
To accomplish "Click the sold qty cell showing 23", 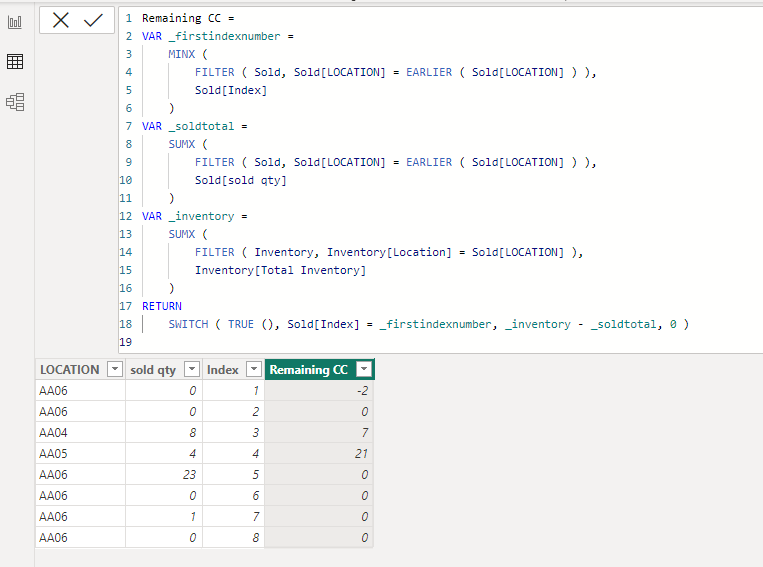I will click(x=164, y=475).
